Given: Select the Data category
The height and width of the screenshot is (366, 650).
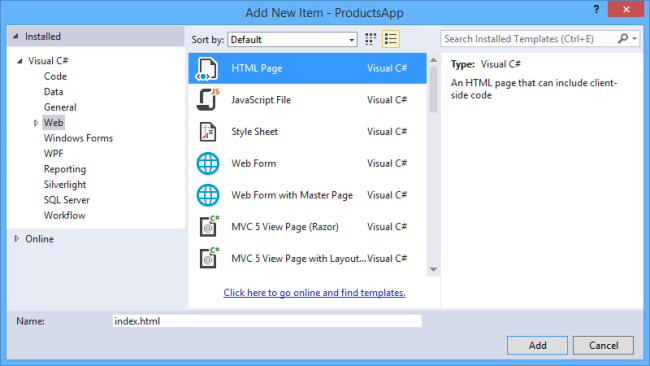Looking at the screenshot, I should 53,92.
